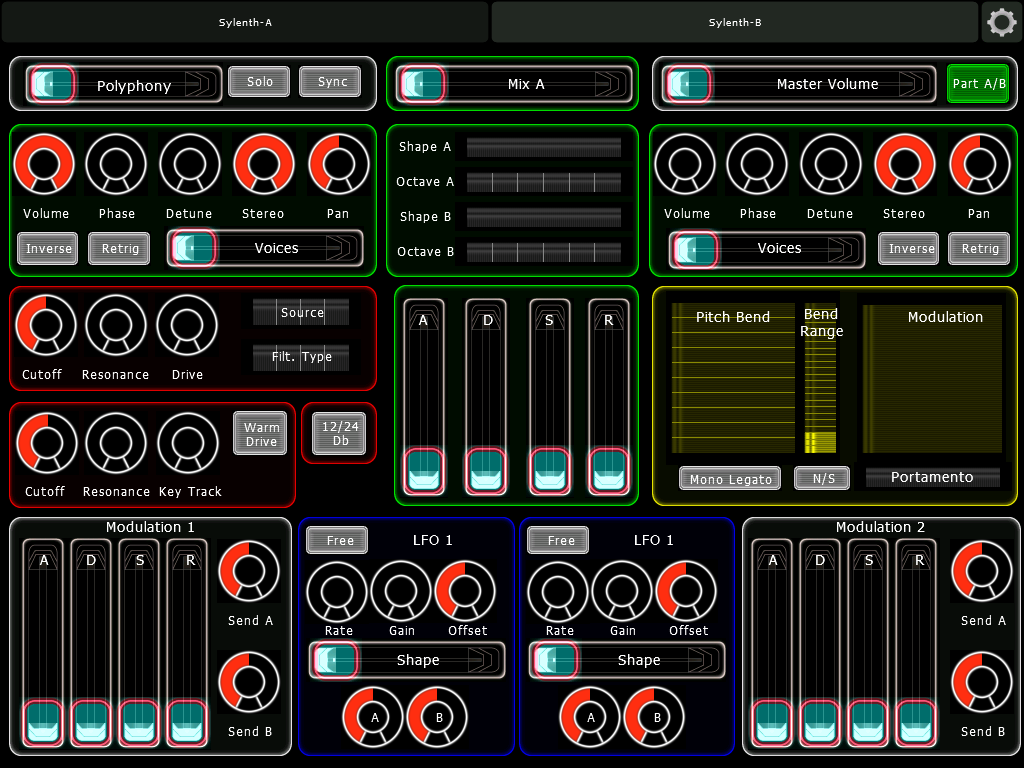
Task: Click the Key Track knob
Action: click(x=188, y=443)
